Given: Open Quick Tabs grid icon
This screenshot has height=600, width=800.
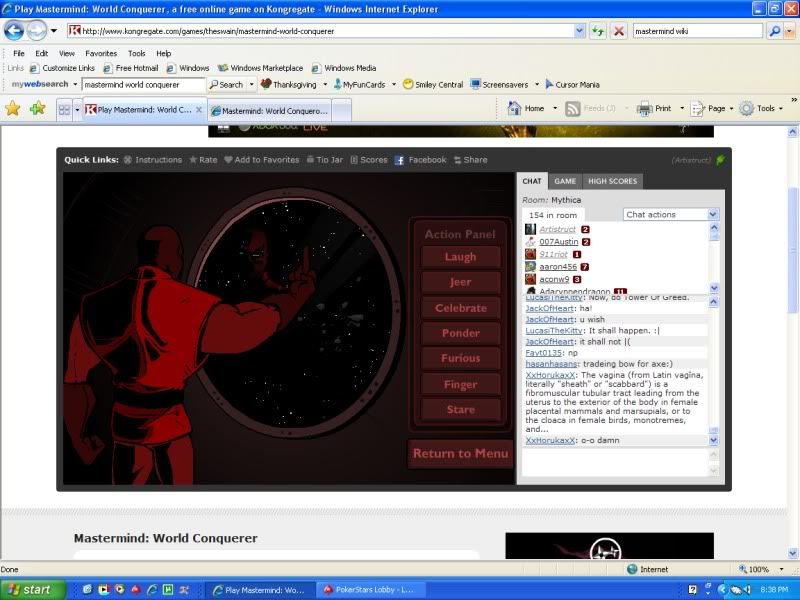Looking at the screenshot, I should click(64, 110).
